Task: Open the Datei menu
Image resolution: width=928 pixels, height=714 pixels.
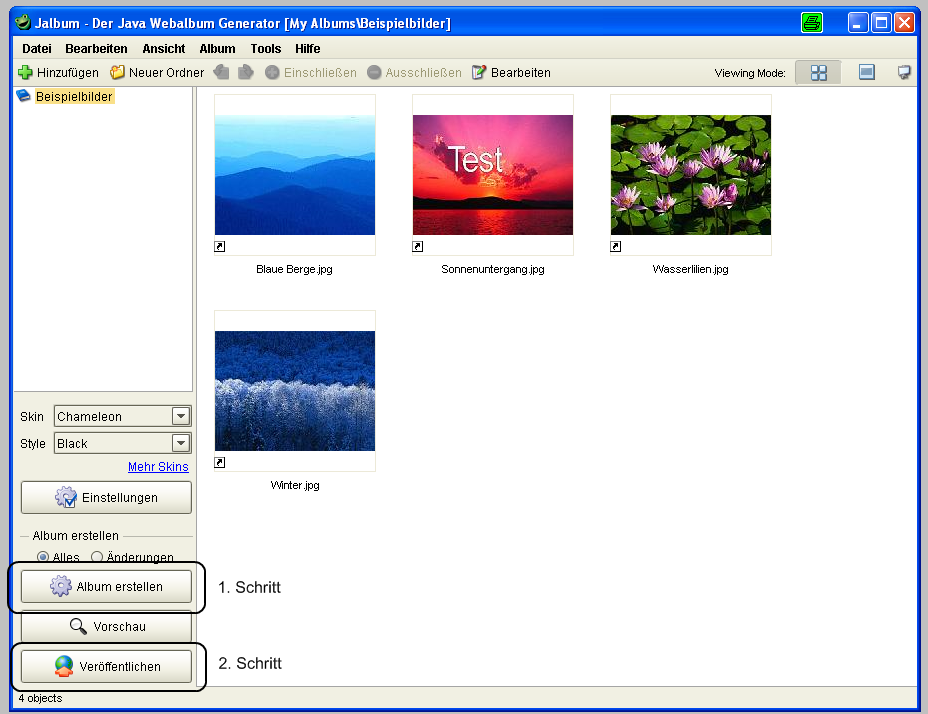Action: pos(37,49)
